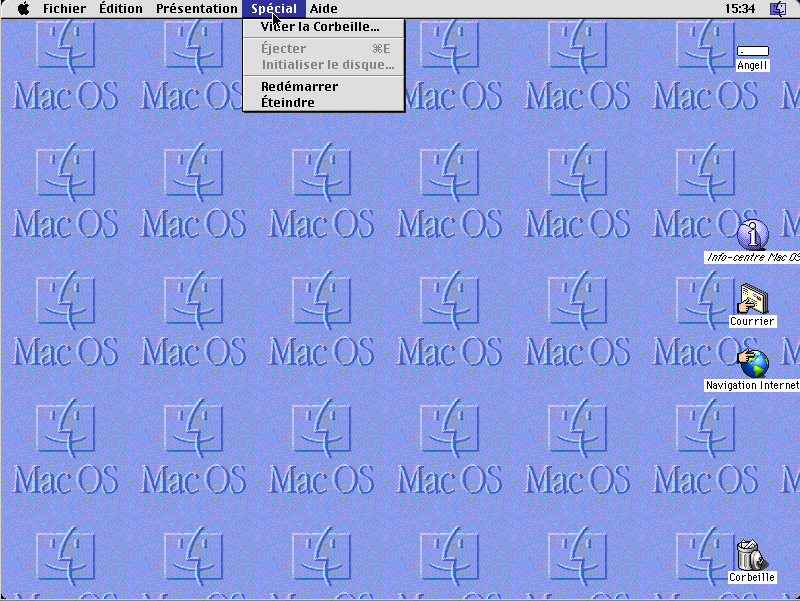
Task: Click the Corbeille label text
Action: coord(752,578)
